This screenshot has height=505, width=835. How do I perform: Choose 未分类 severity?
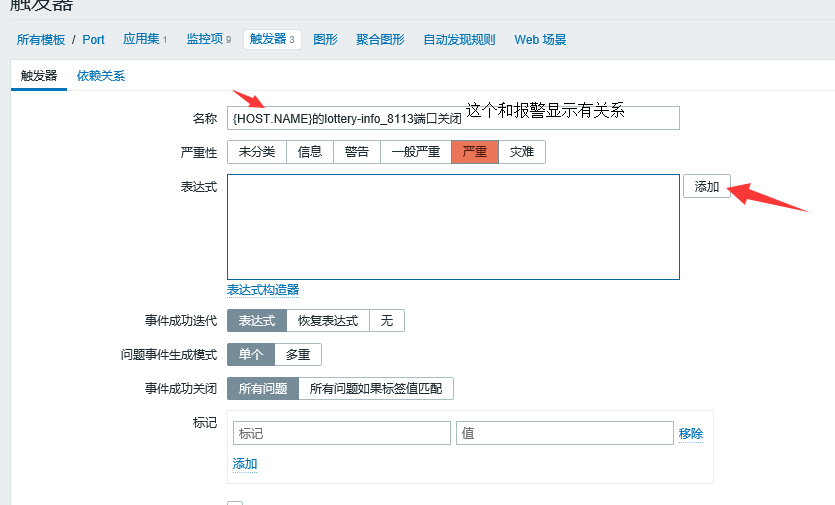257,152
